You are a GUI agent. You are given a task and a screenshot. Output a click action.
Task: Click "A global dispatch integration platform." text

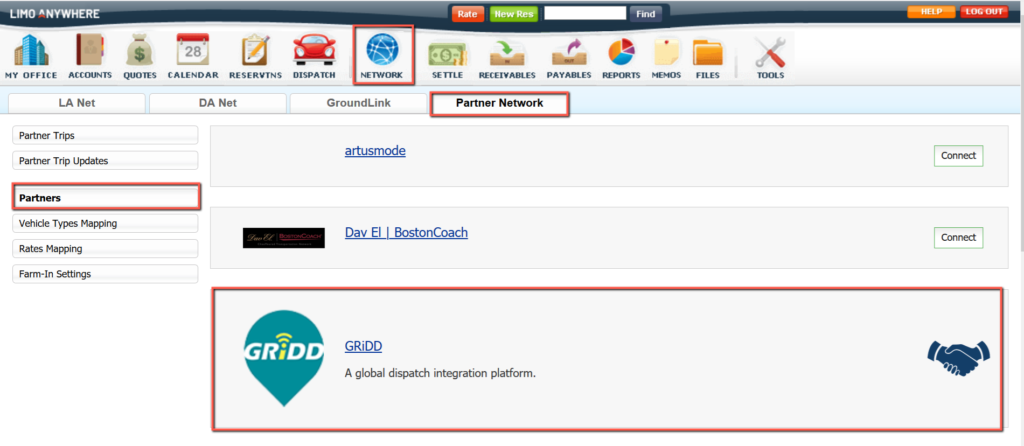coord(440,374)
